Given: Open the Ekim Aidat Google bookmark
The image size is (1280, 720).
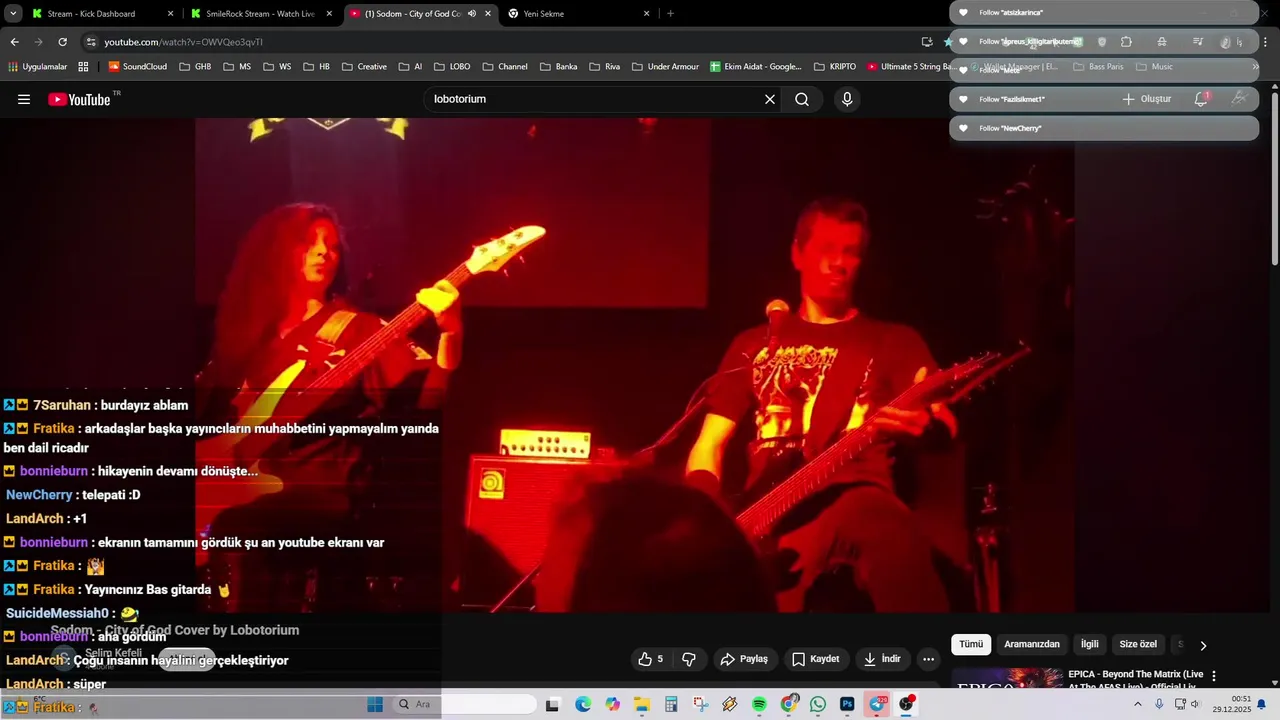Looking at the screenshot, I should click(x=756, y=67).
